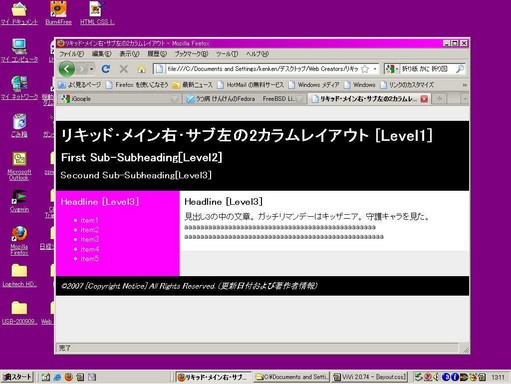
Task: Launch Firefox from the quick launch bar
Action: [69, 377]
